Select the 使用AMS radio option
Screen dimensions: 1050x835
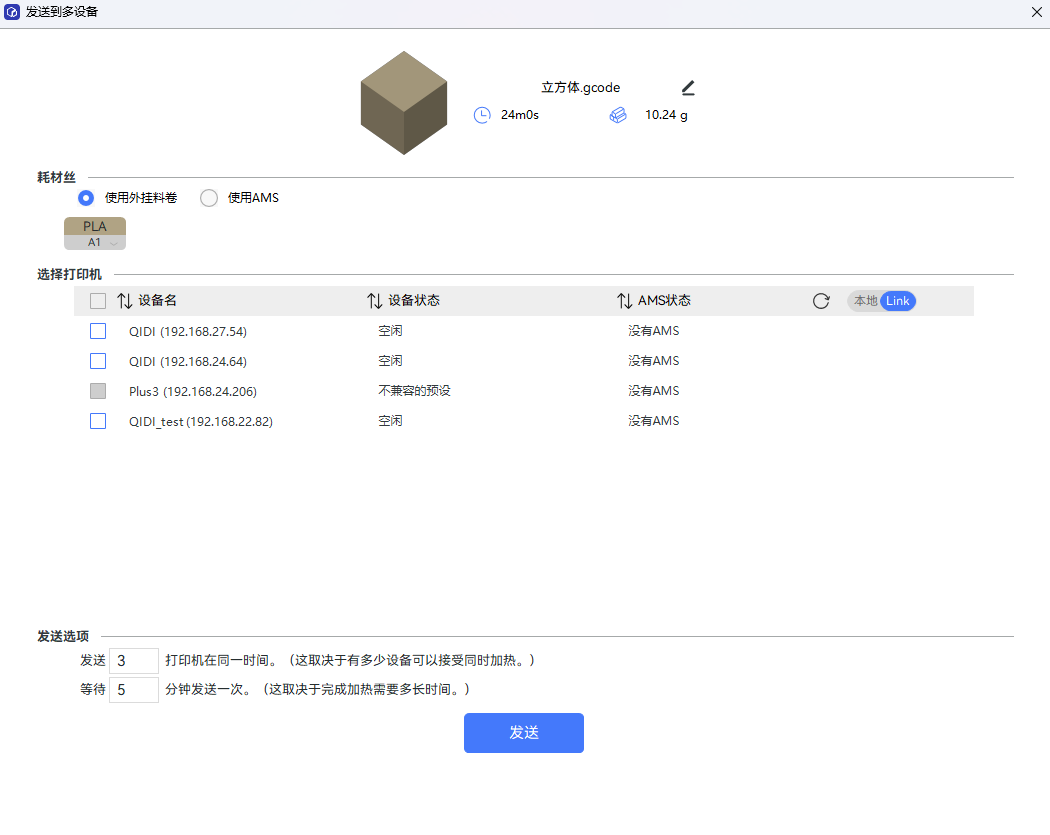pos(209,198)
